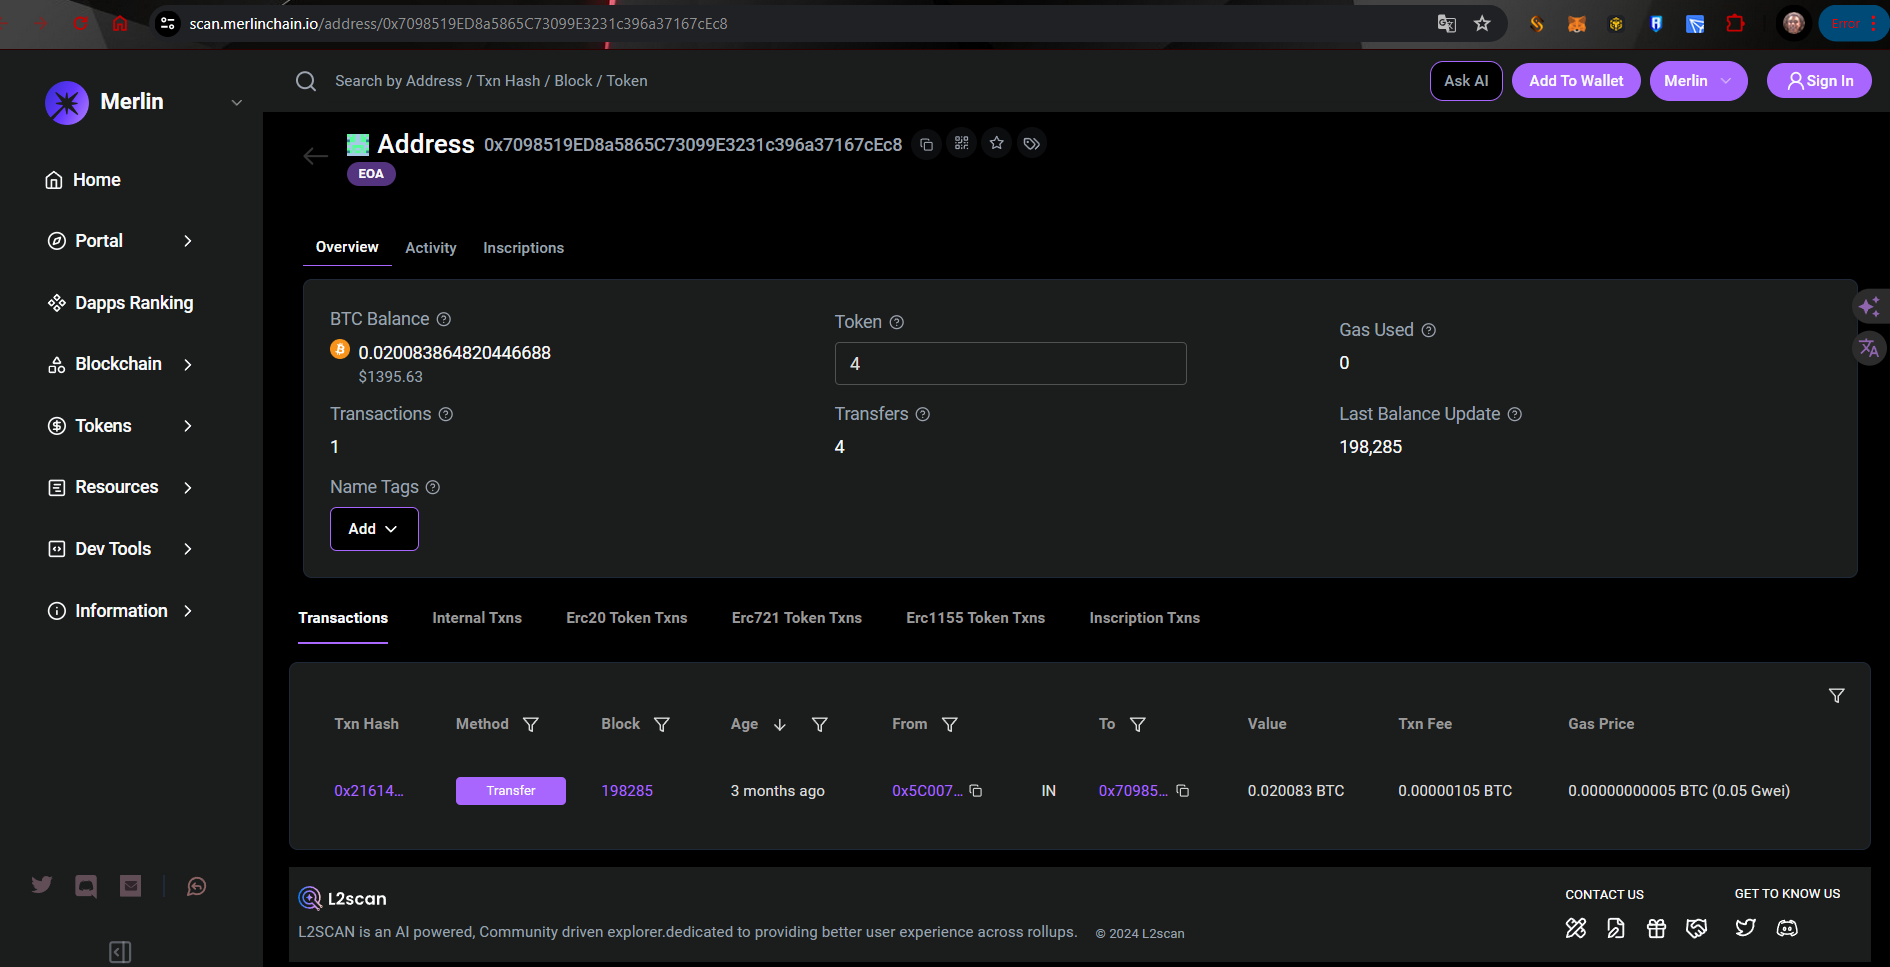Open footer Discord icon under Get To Know Us
This screenshot has width=1890, height=967.
(x=1787, y=928)
